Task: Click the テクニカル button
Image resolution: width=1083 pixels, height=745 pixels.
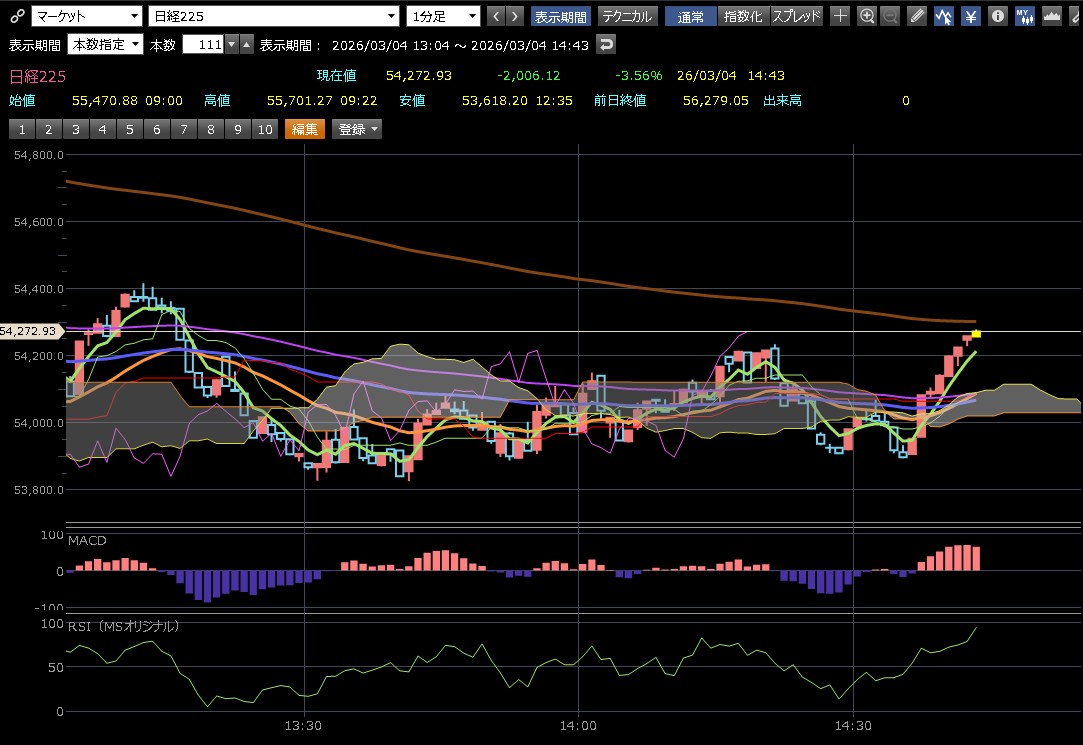Action: [x=627, y=16]
